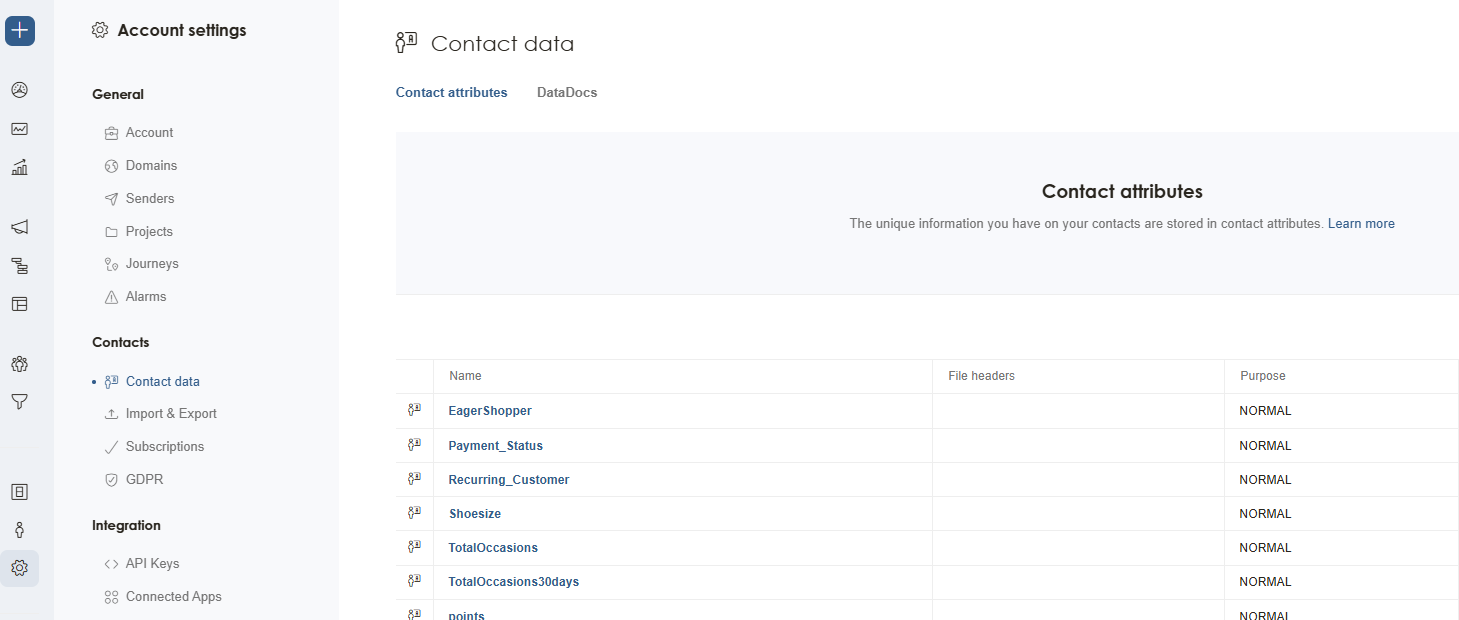Select the Contact attributes tab
Screen dimensions: 1459x620
pos(451,92)
